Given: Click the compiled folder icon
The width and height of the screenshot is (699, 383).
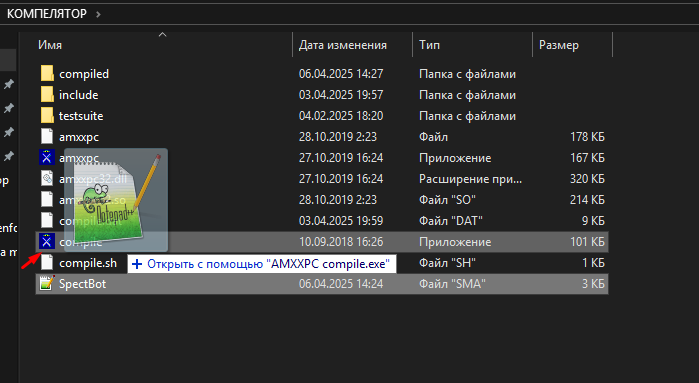Looking at the screenshot, I should (47, 74).
